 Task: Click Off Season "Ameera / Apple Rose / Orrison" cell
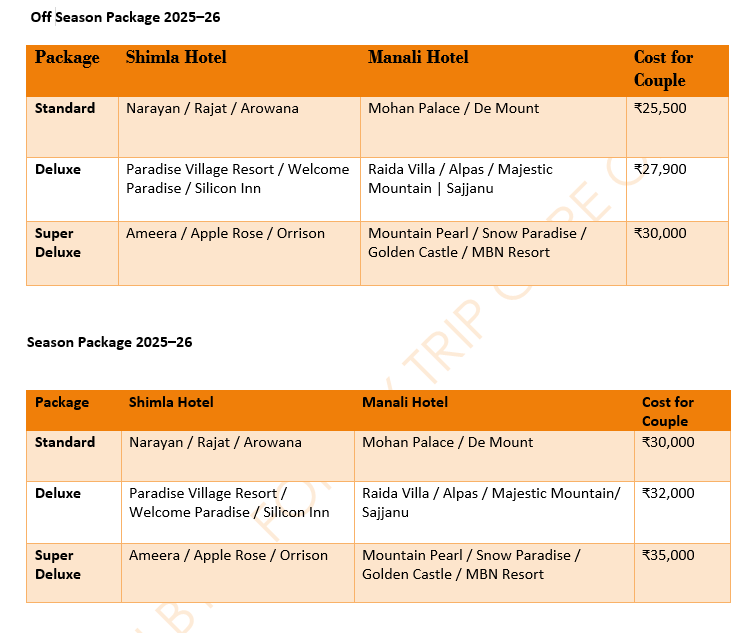tap(225, 233)
